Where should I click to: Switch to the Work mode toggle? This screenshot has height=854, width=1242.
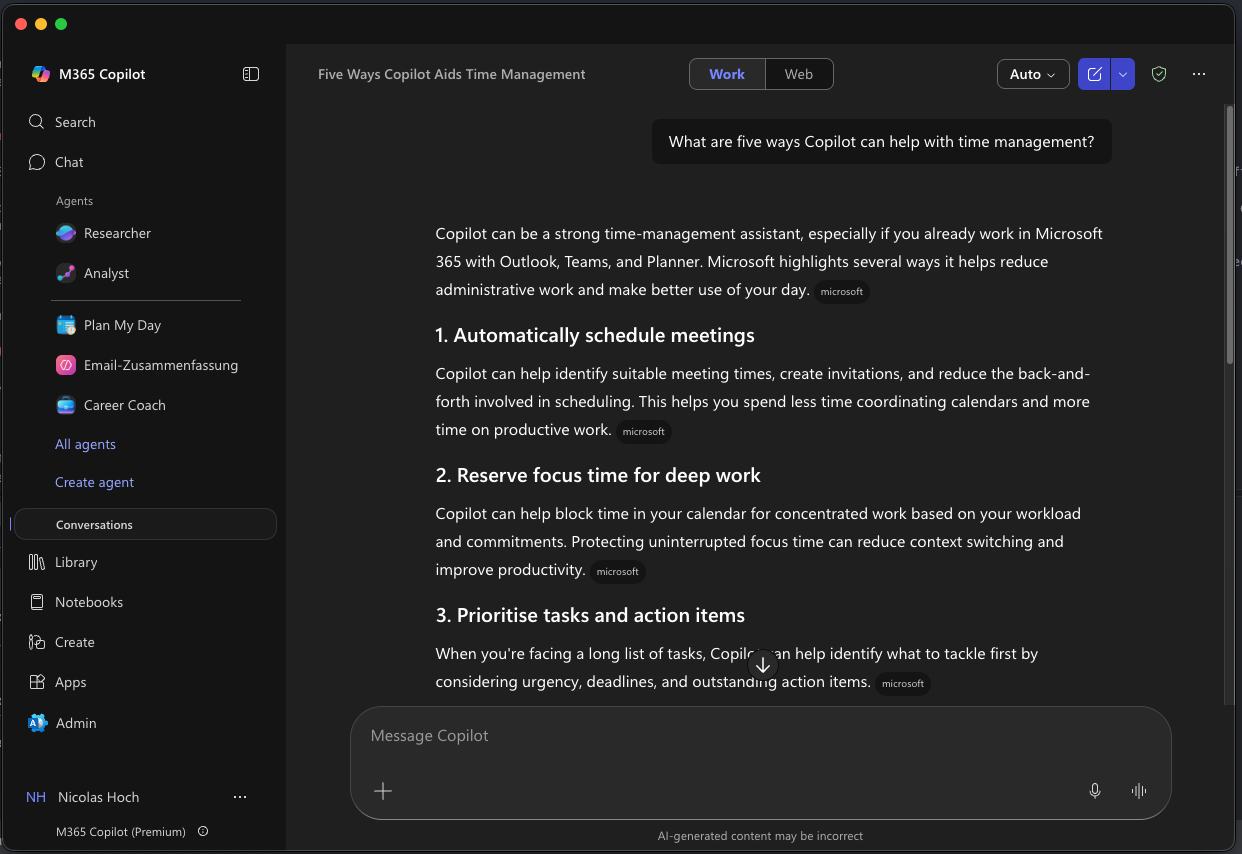tap(727, 74)
